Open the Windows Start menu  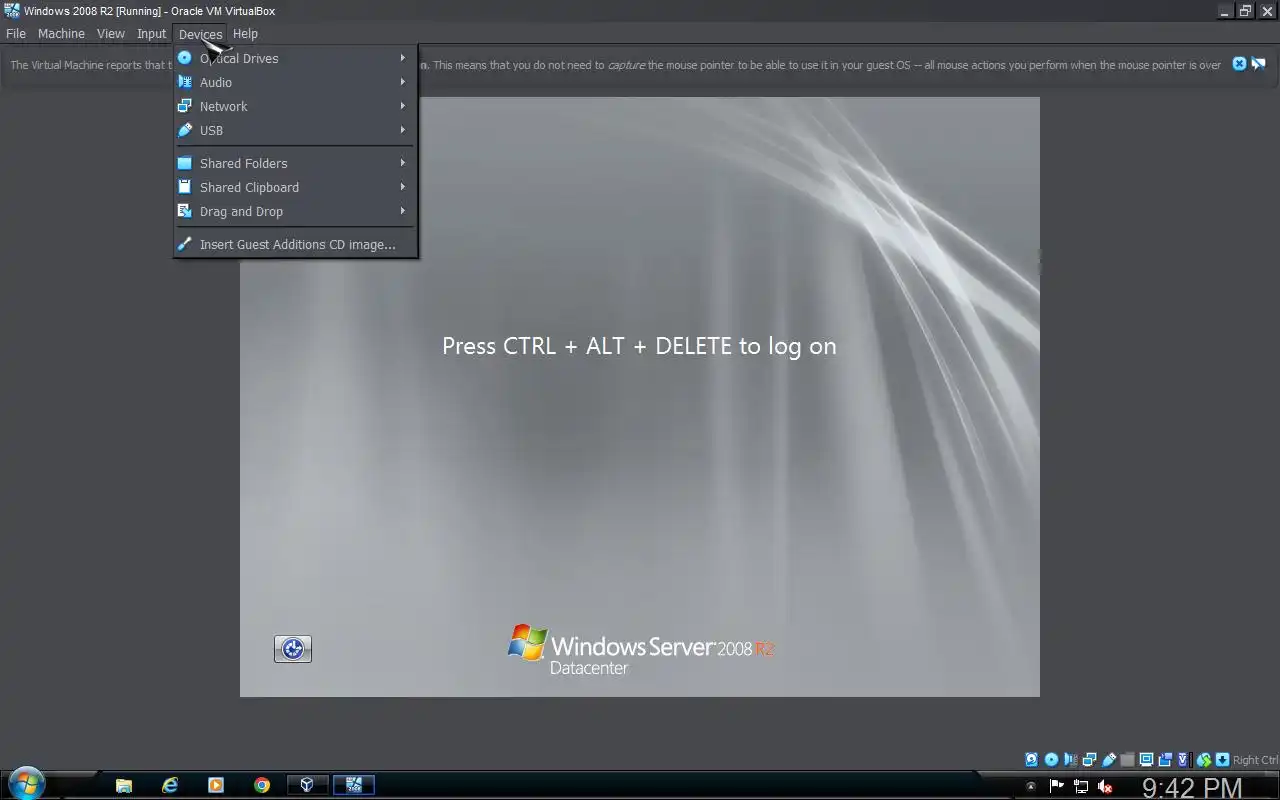pyautogui.click(x=26, y=784)
